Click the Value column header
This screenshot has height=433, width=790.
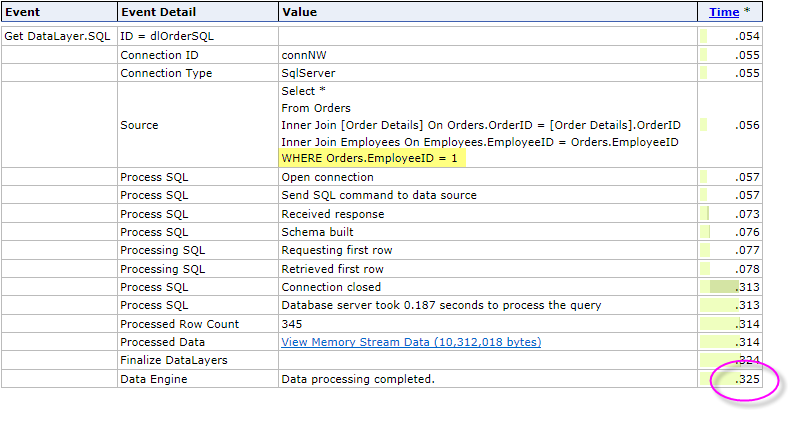pos(300,12)
